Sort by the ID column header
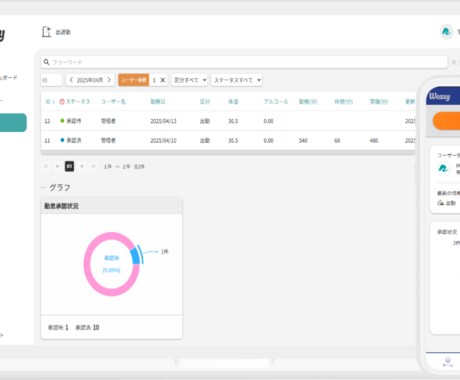The image size is (460, 380). point(50,101)
